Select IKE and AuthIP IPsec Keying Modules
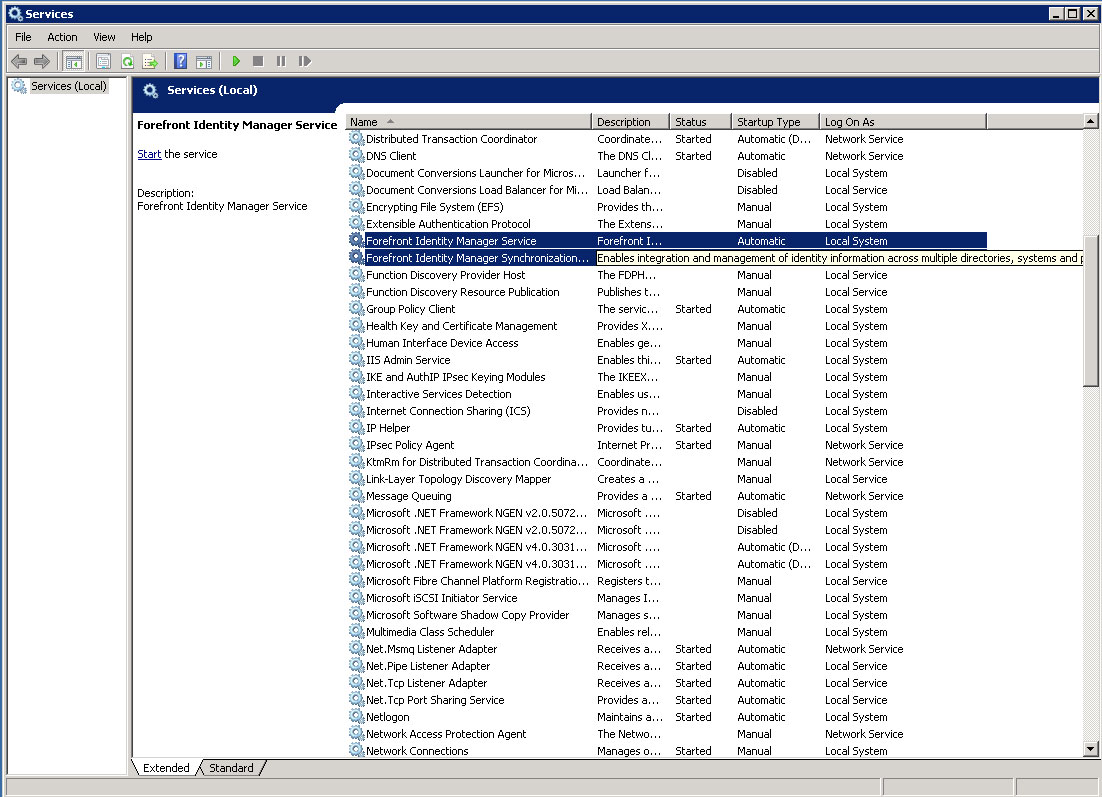The image size is (1102, 797). [668, 377]
